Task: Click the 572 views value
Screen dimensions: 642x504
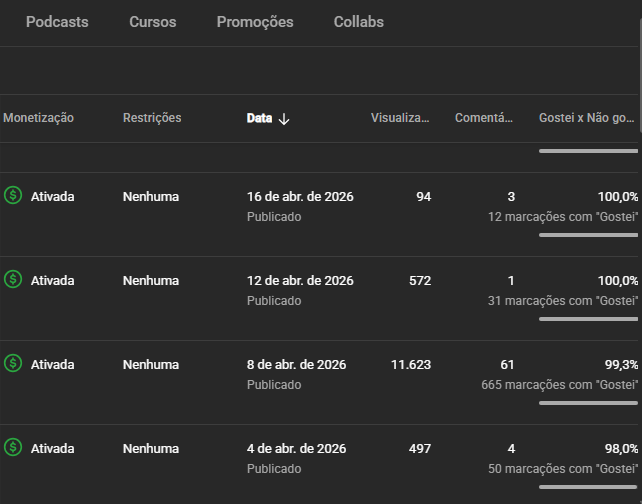Action: (420, 280)
